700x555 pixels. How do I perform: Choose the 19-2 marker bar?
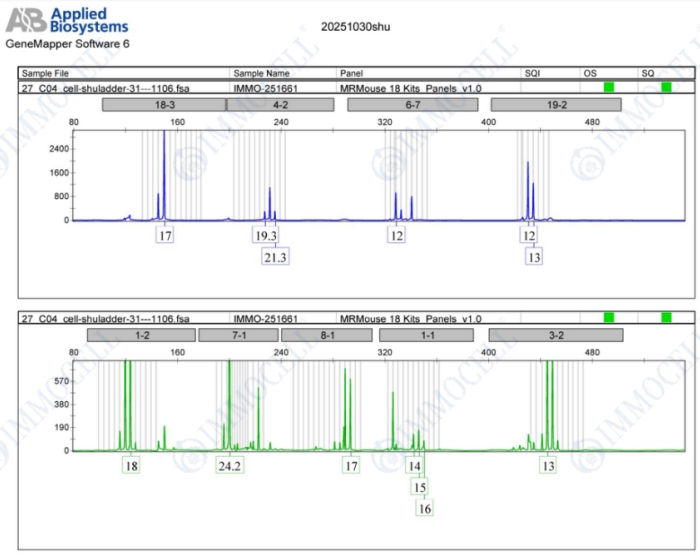point(557,105)
